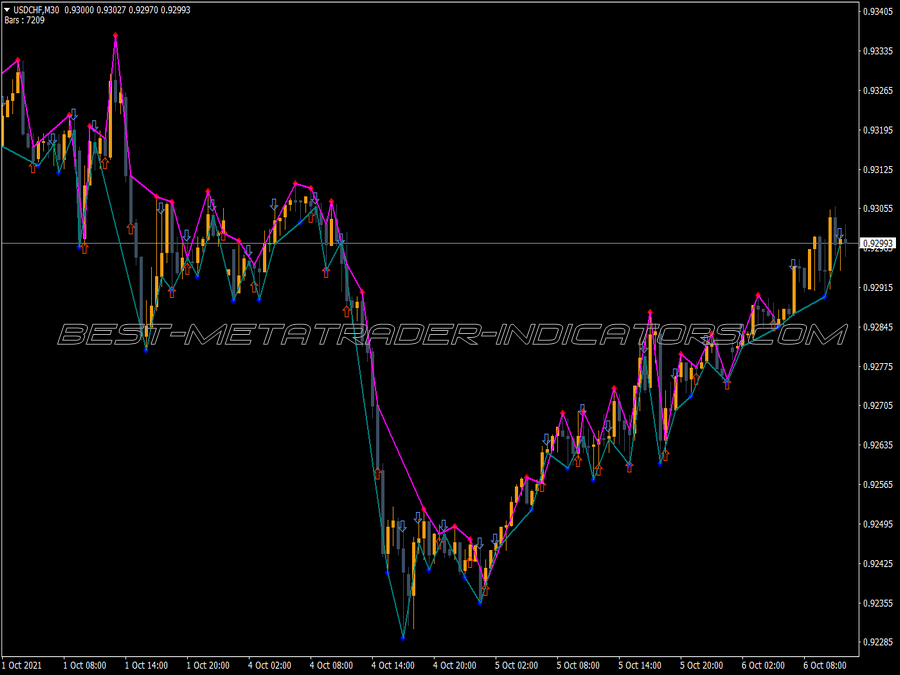Image resolution: width=900 pixels, height=675 pixels.
Task: Open the chart dropdown triangle beside USDCHF,M30
Action: 7,10
